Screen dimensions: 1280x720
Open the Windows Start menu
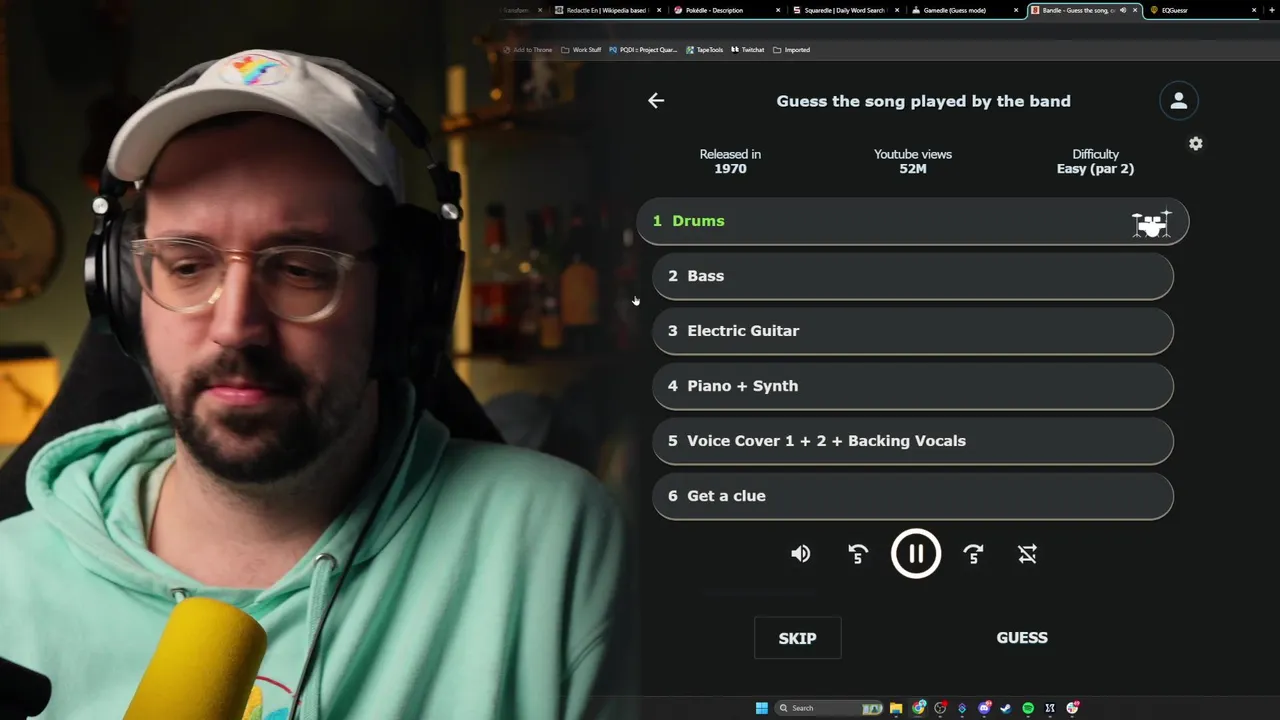[x=762, y=708]
